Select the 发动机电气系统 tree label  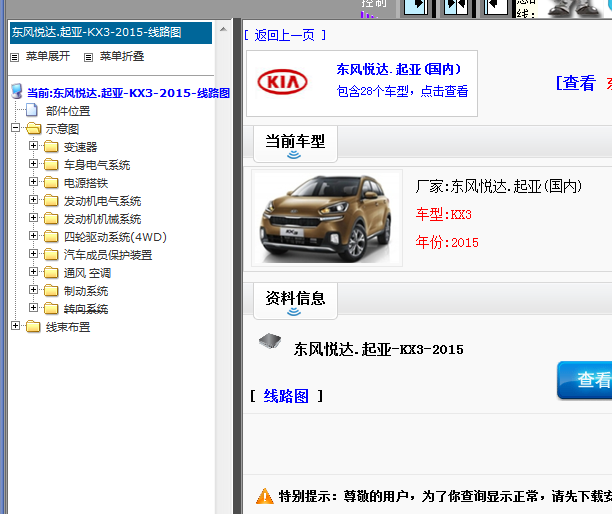102,201
